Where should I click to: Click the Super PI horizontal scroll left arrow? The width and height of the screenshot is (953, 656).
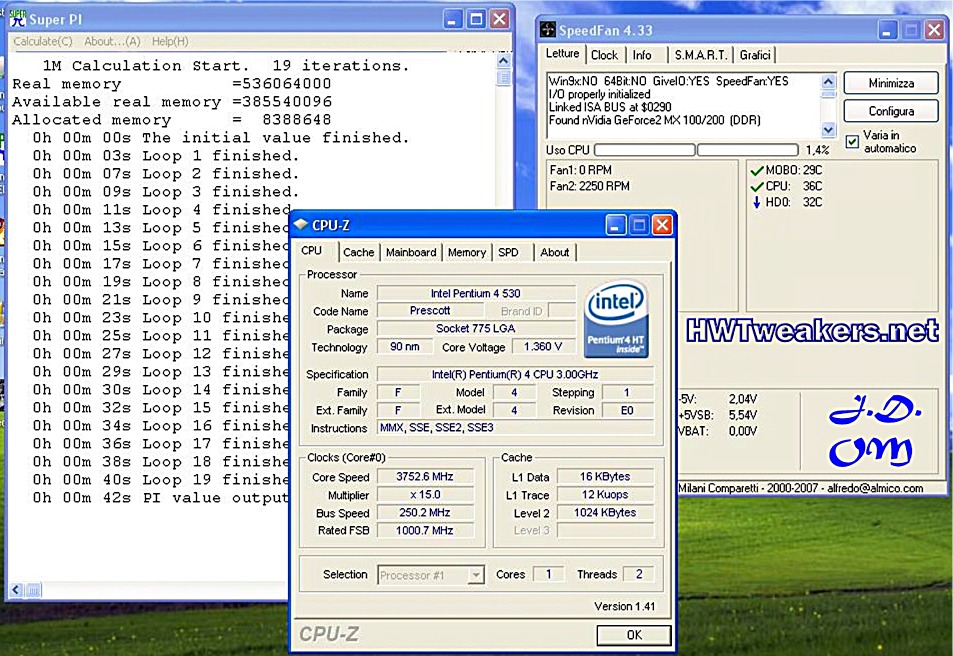tap(16, 590)
